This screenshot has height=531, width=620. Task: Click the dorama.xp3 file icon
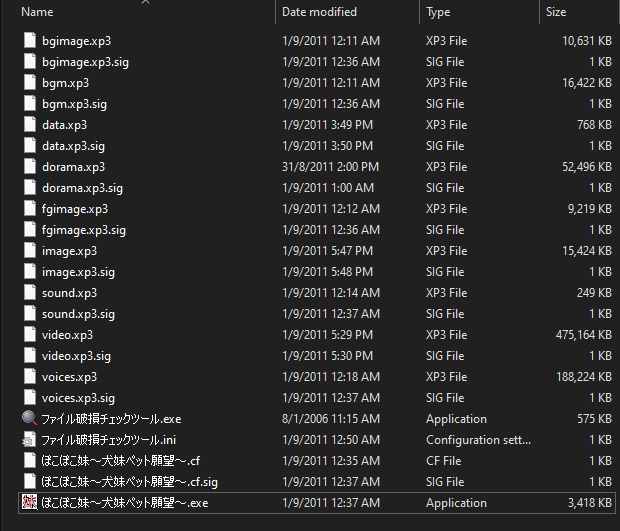click(x=29, y=167)
